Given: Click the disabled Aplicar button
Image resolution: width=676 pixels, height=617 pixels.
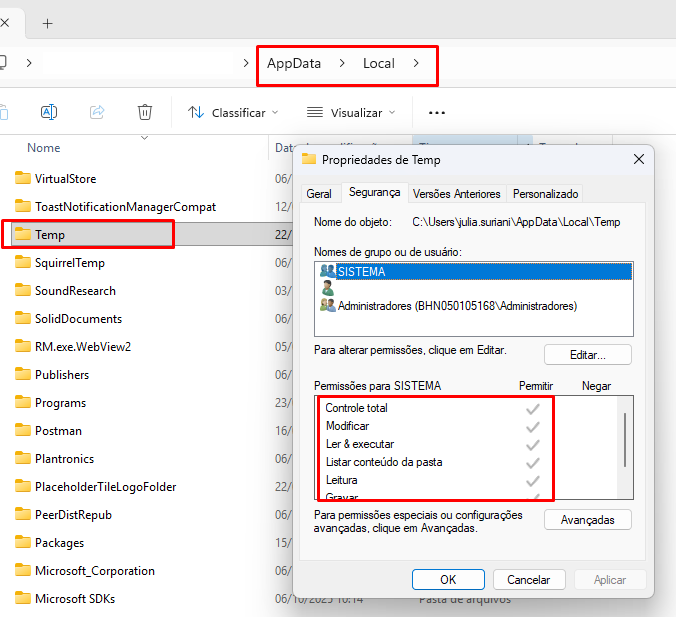Looking at the screenshot, I should coord(610,579).
